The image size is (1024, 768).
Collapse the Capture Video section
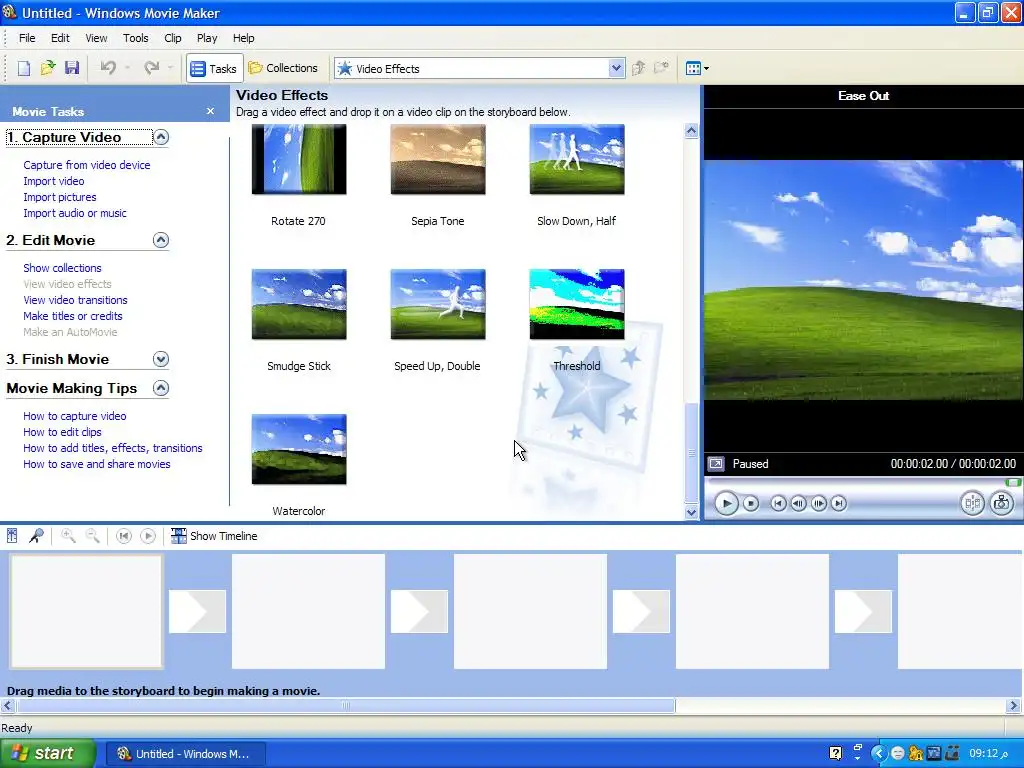coord(161,137)
